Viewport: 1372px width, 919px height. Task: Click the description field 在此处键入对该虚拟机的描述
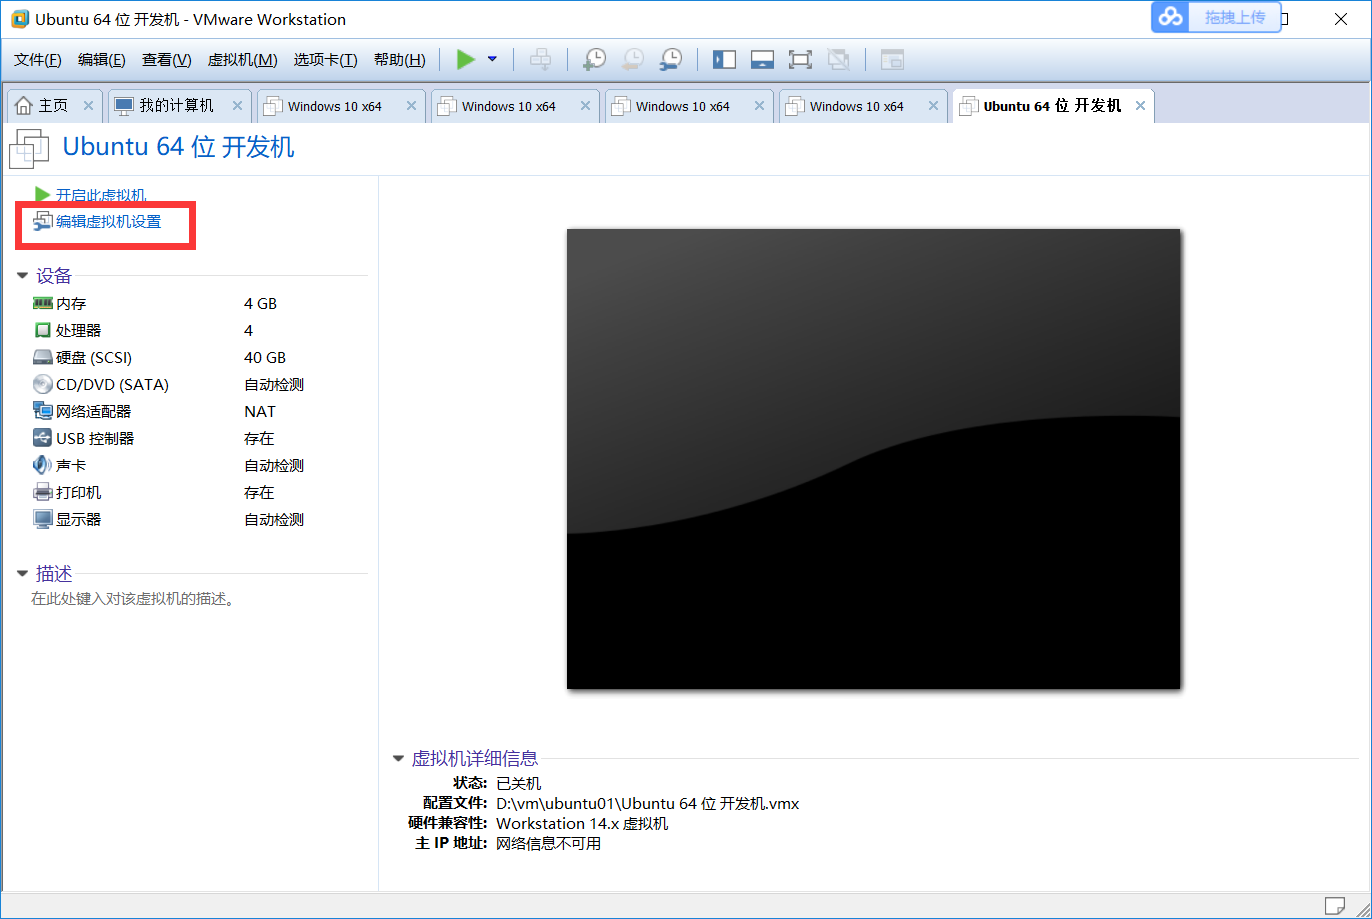coord(132,599)
